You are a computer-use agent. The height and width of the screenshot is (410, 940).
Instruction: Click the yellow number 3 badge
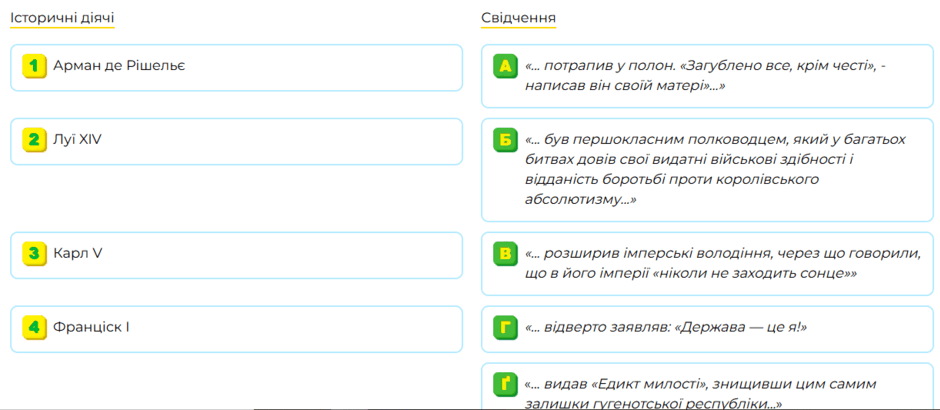pyautogui.click(x=34, y=254)
